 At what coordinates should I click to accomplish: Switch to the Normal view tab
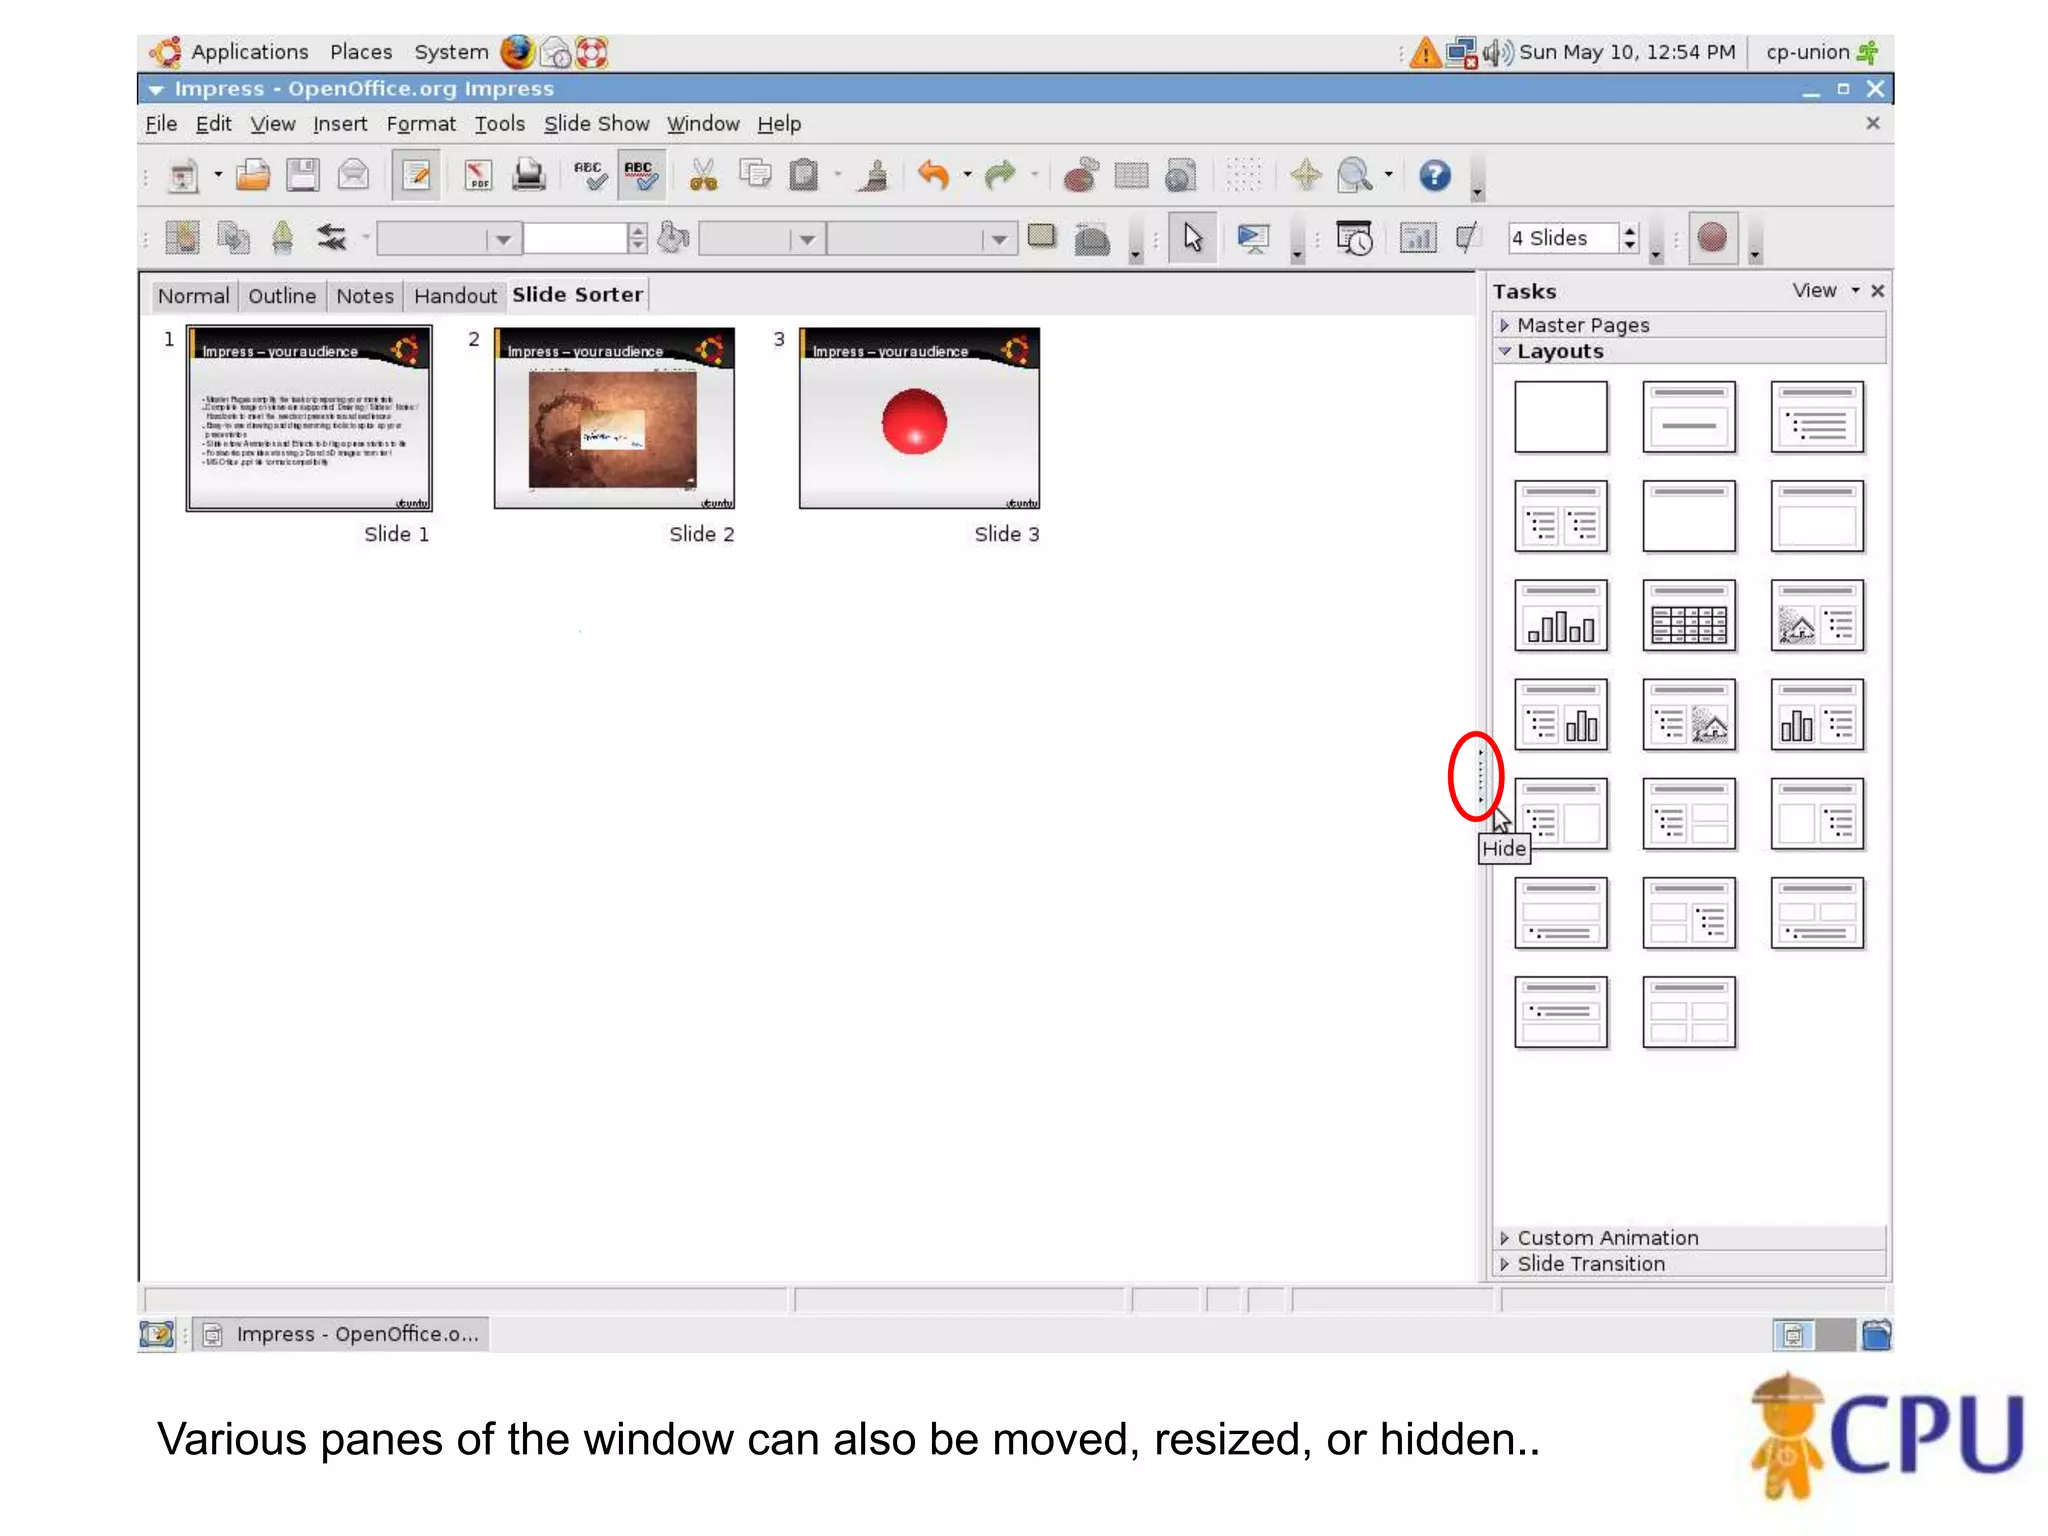tap(194, 296)
